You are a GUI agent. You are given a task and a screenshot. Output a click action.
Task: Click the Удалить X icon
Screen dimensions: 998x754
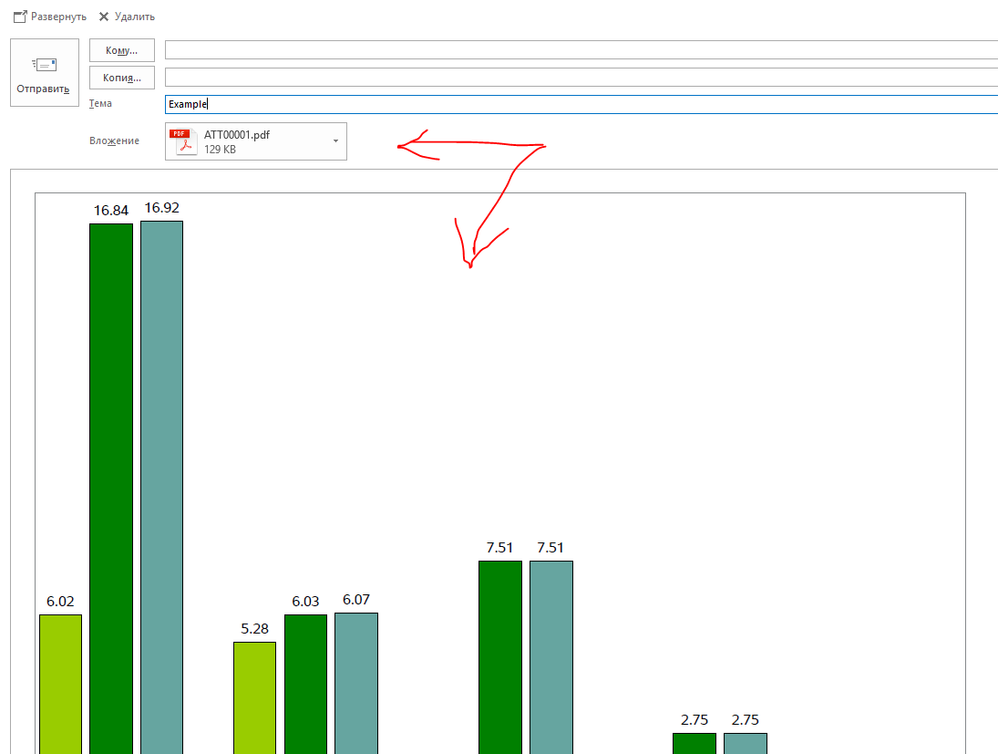coord(104,17)
